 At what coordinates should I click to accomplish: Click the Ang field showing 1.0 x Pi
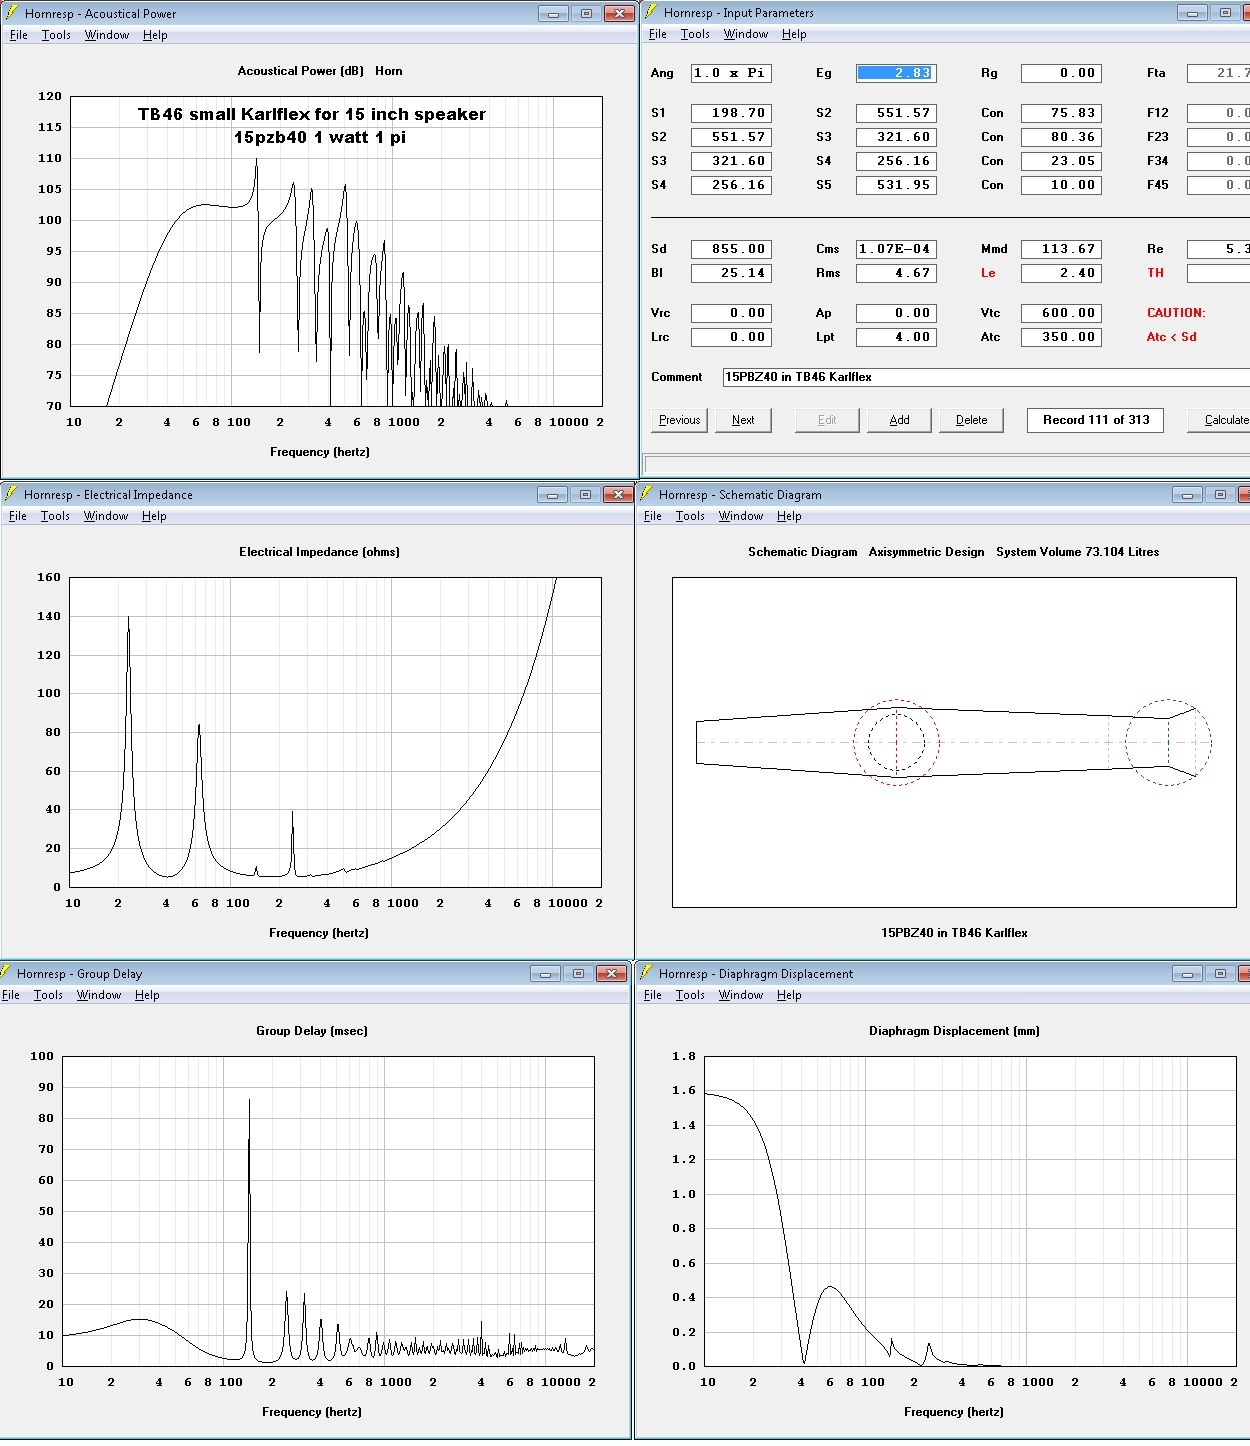click(731, 73)
